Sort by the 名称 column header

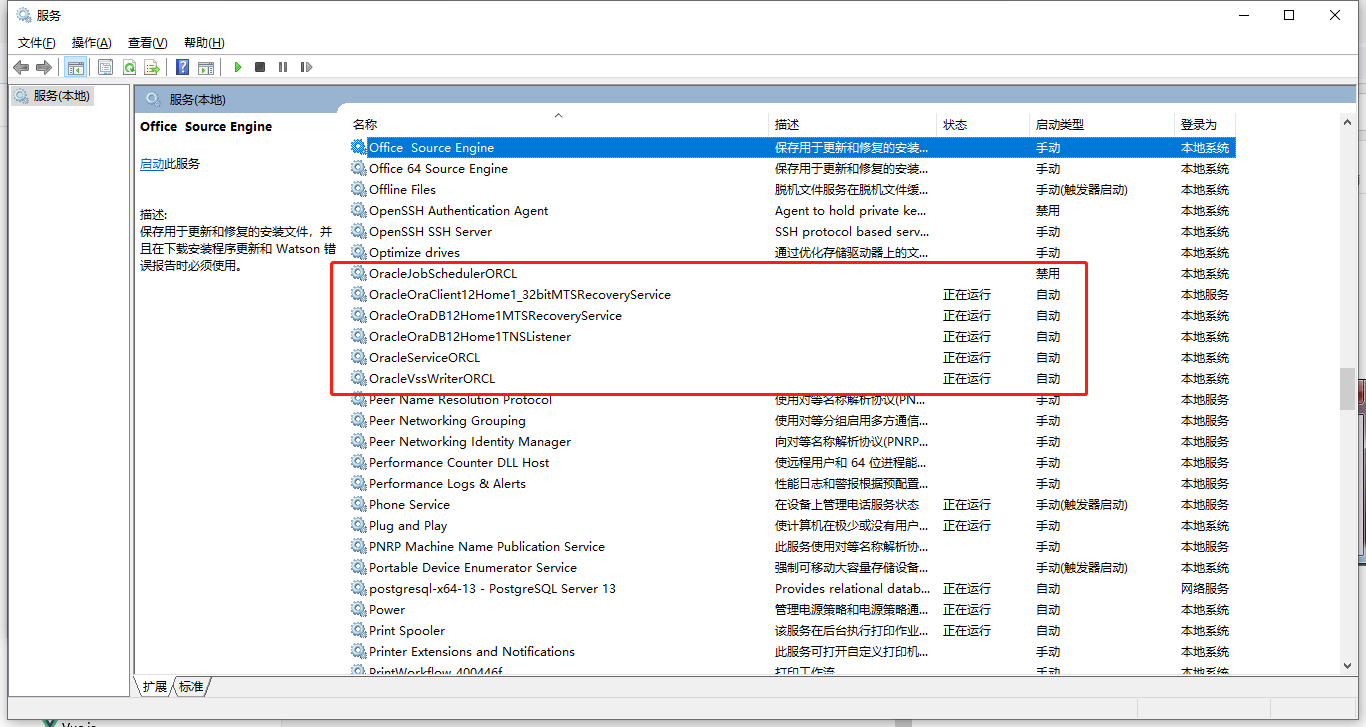(x=559, y=124)
